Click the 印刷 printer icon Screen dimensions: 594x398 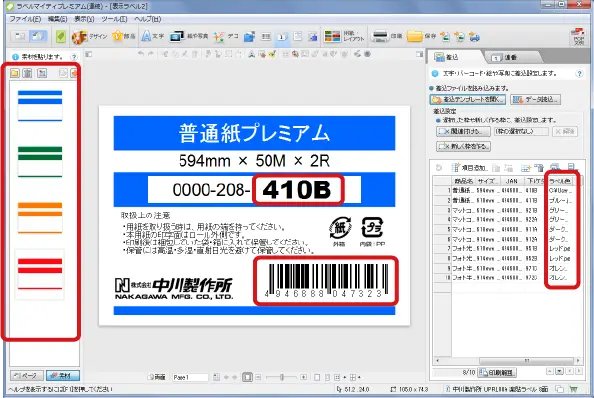380,36
